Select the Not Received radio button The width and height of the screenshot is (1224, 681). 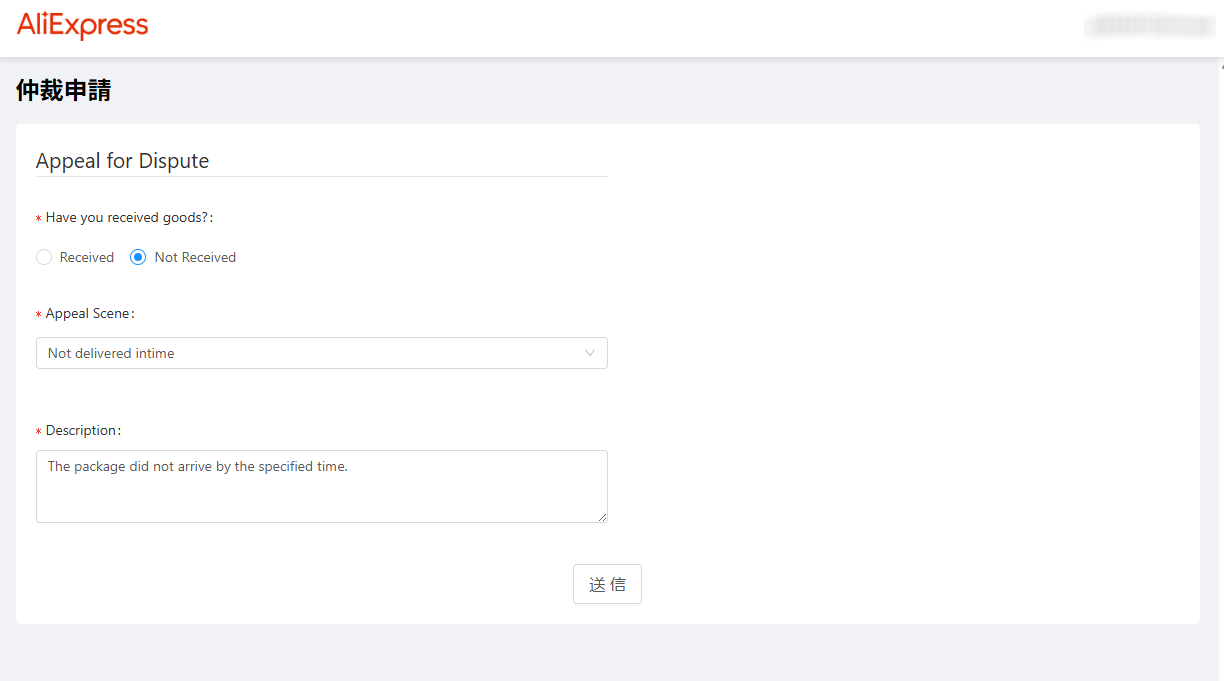pyautogui.click(x=139, y=257)
